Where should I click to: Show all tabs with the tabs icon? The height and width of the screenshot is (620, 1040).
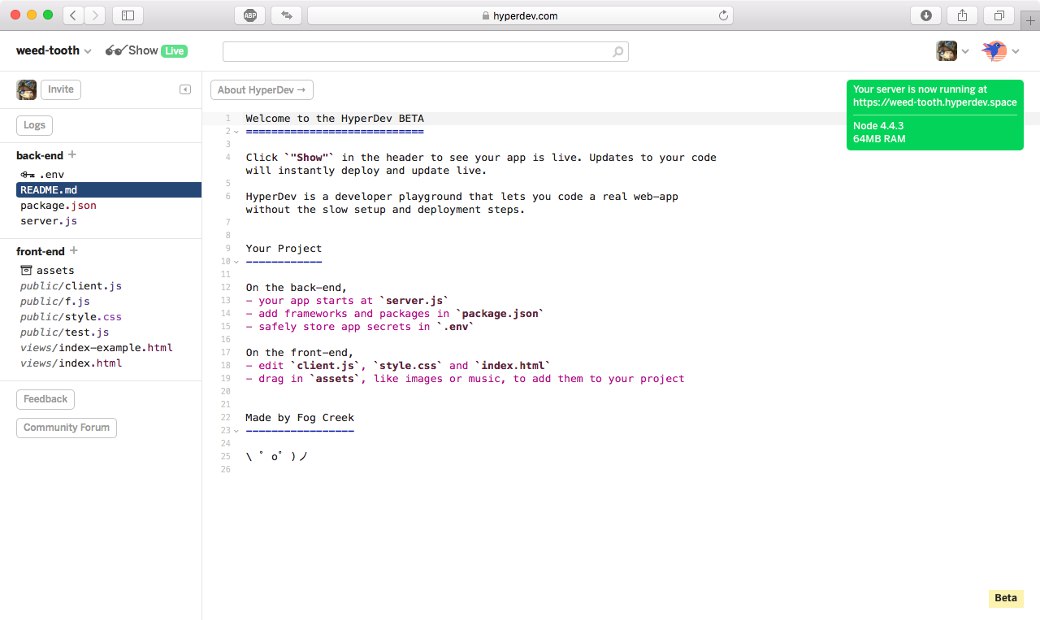[999, 15]
